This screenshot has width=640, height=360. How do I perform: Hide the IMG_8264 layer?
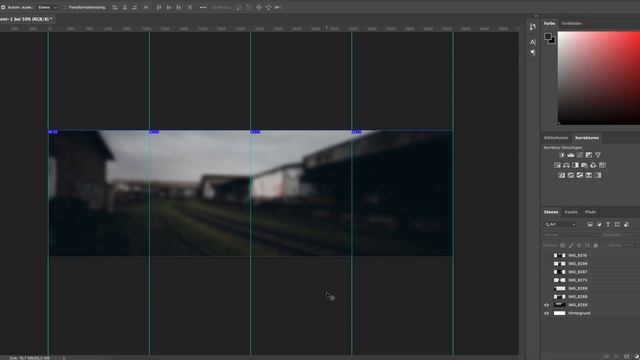(x=547, y=305)
